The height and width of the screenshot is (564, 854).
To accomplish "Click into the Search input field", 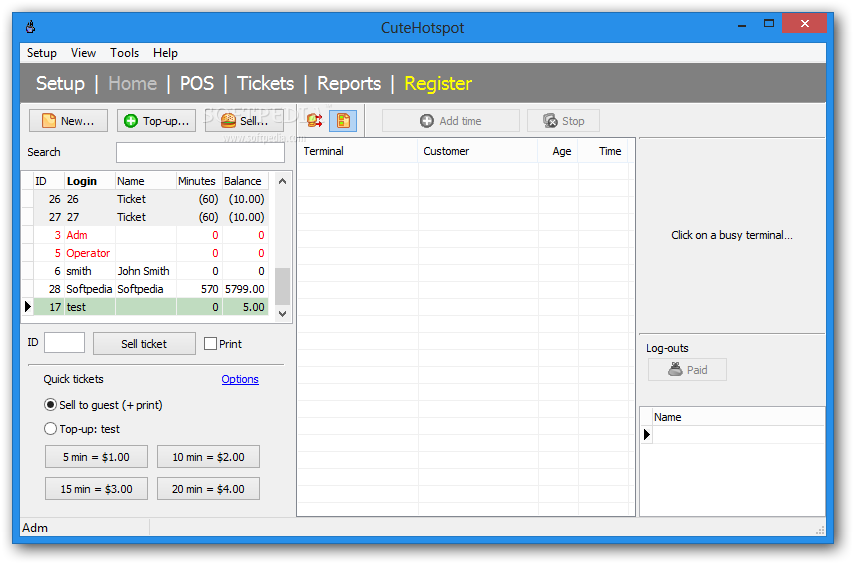I will point(200,152).
